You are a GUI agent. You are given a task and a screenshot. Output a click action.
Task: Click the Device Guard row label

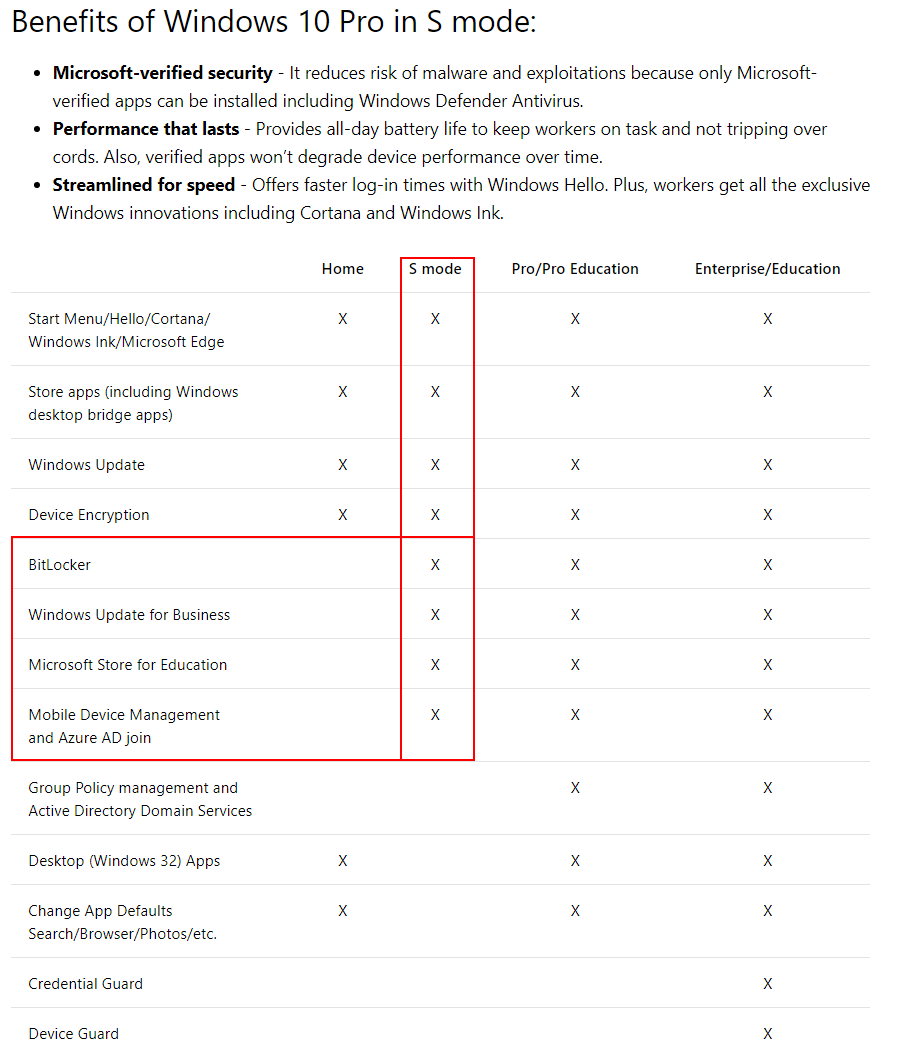pyautogui.click(x=74, y=1034)
